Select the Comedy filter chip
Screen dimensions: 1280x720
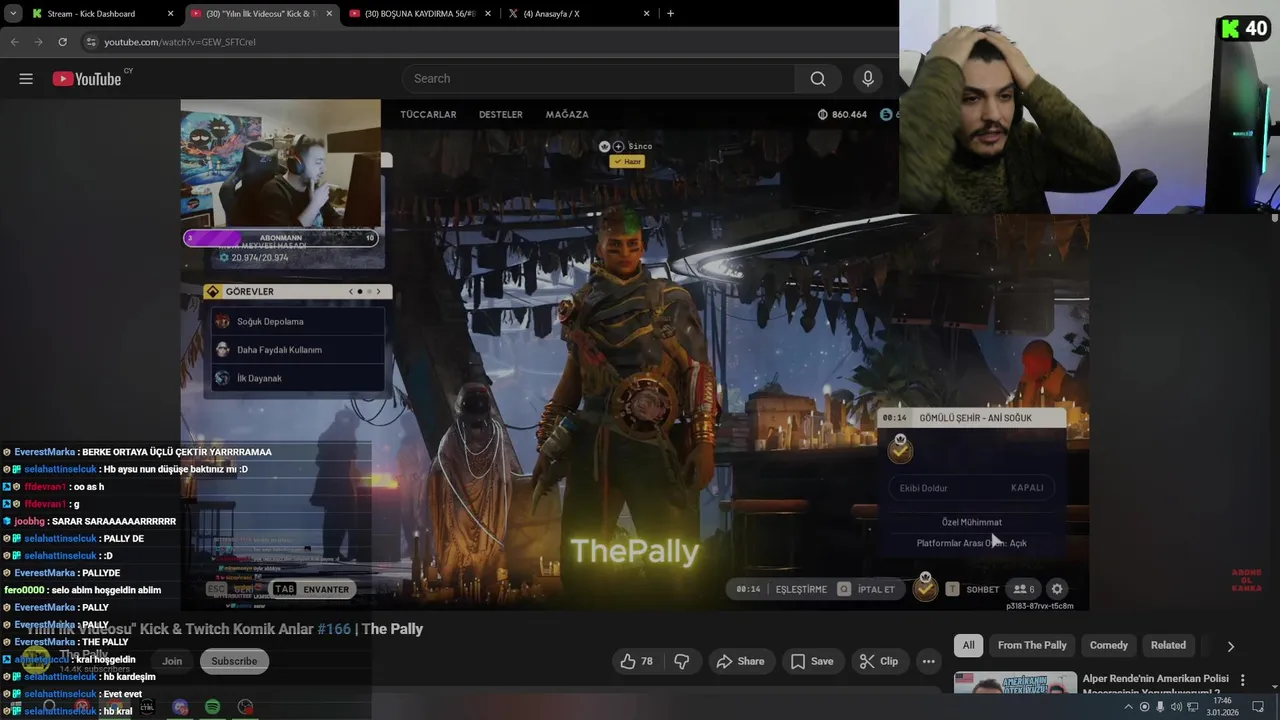1108,645
